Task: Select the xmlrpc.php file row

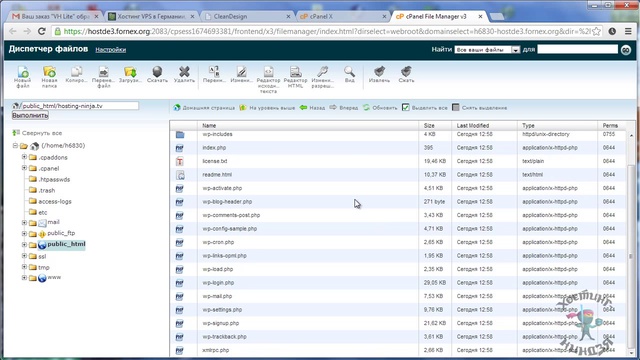Action: (x=398, y=350)
